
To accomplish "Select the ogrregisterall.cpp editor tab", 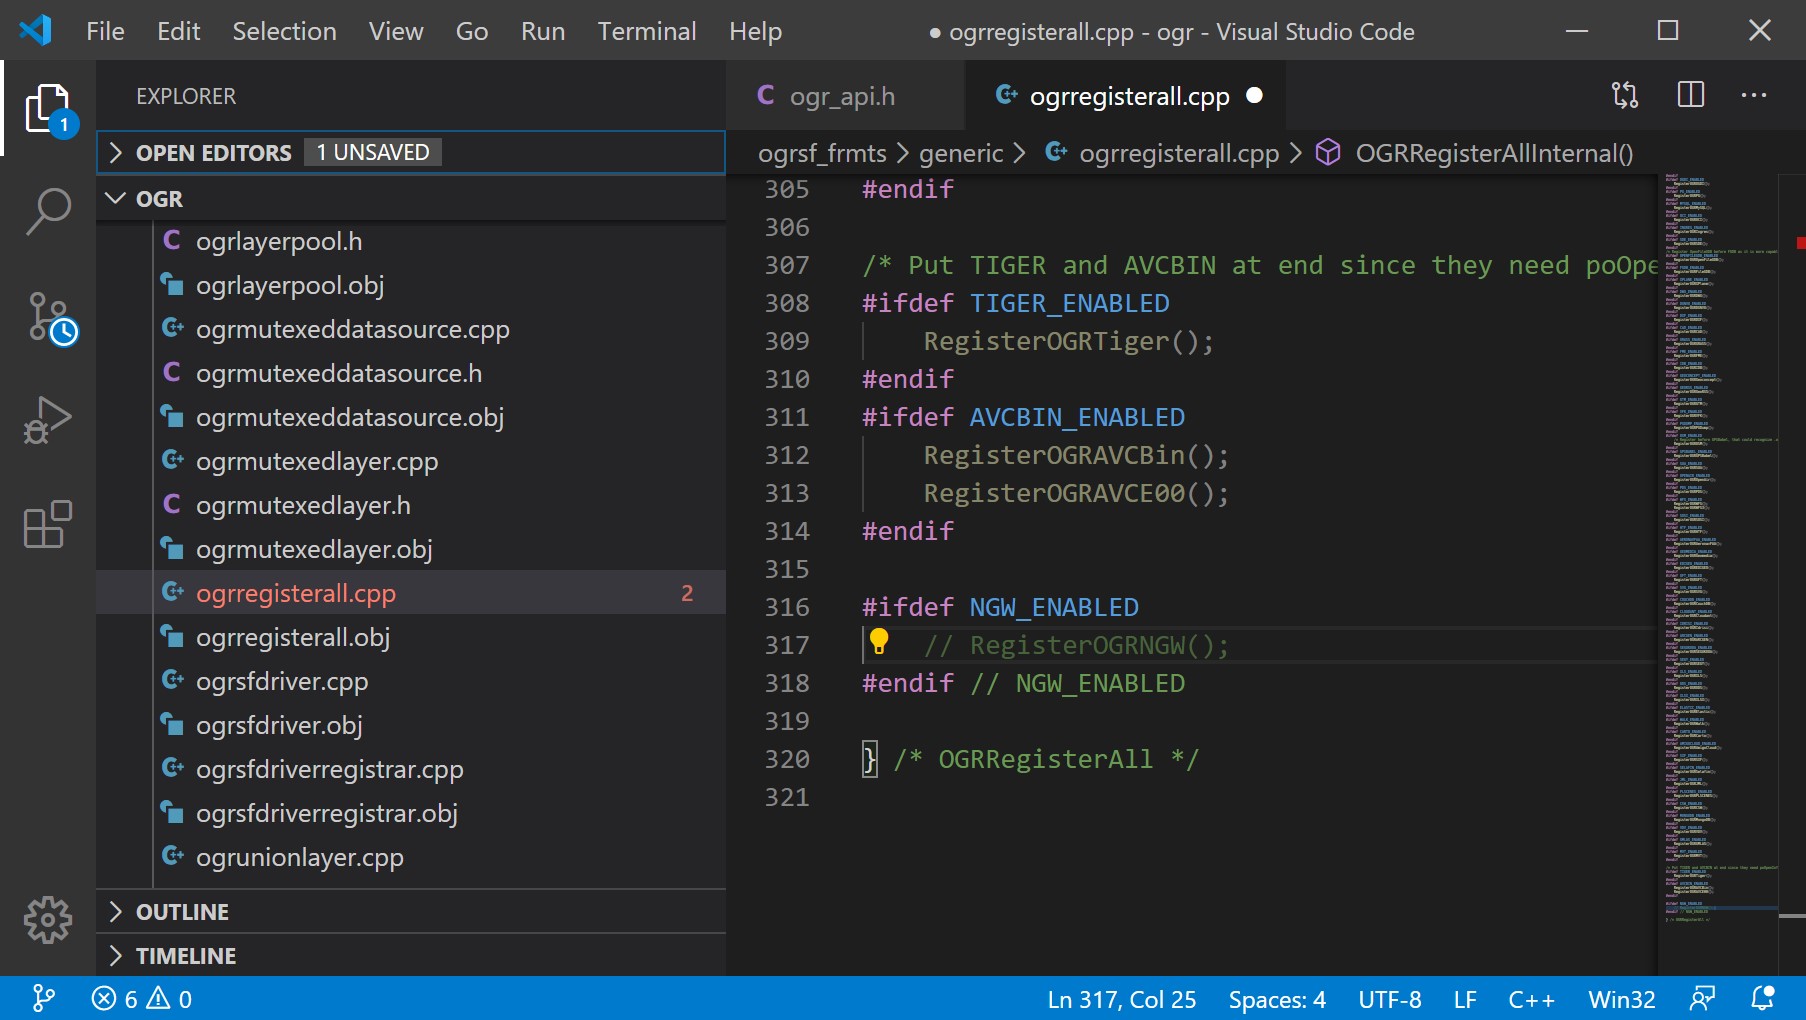I will [x=1125, y=95].
